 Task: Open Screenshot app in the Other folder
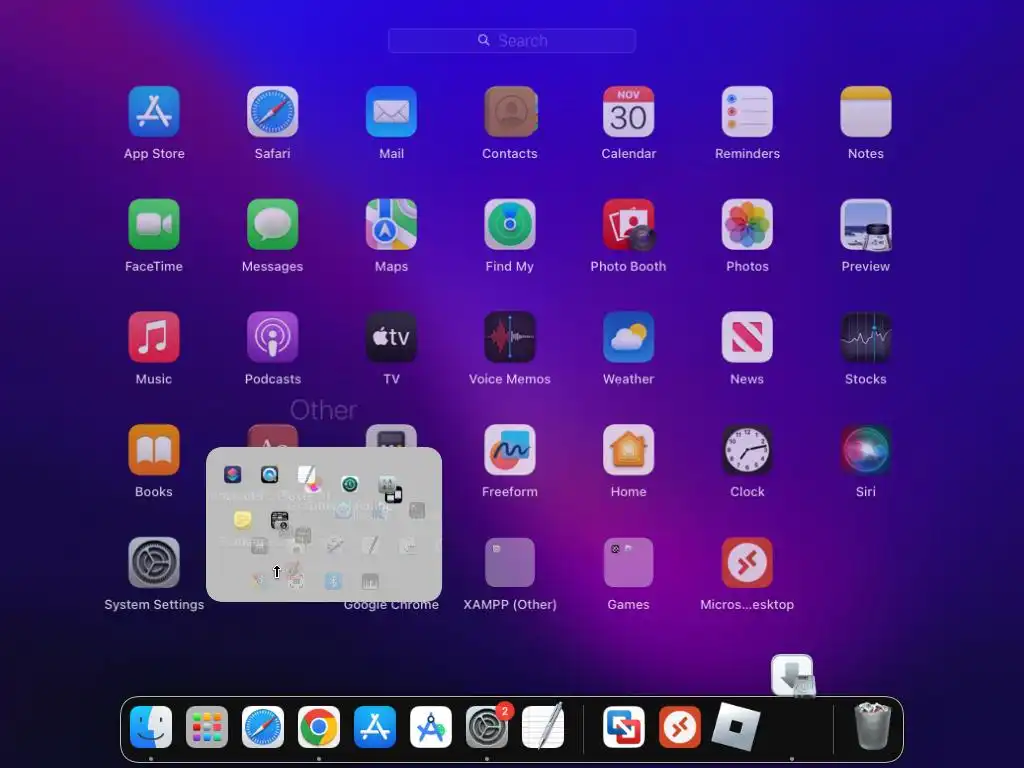click(x=280, y=520)
